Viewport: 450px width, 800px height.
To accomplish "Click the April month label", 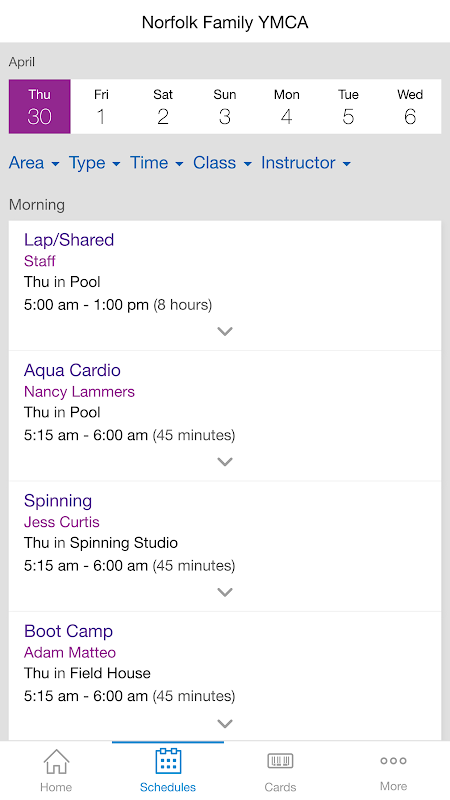I will click(22, 62).
